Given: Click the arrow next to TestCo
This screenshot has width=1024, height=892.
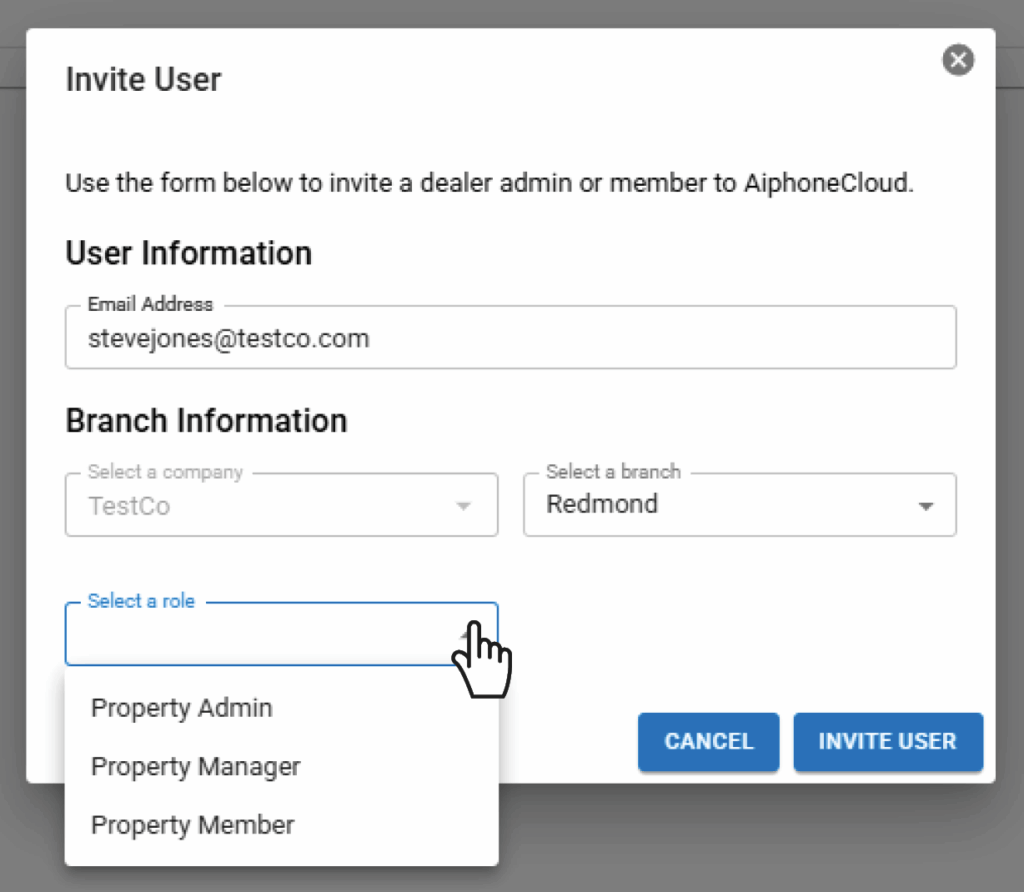Looking at the screenshot, I should [463, 506].
